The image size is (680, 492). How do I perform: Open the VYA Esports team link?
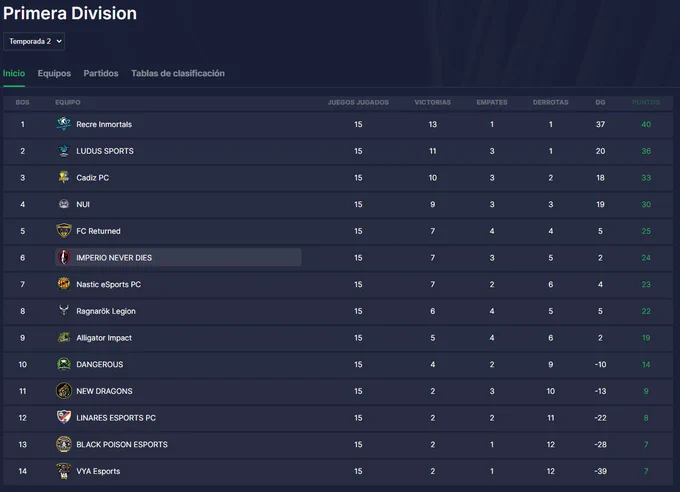[x=98, y=471]
